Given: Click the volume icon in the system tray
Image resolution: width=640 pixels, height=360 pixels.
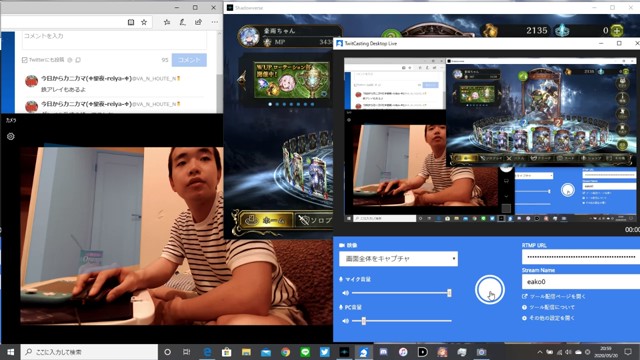Looking at the screenshot, I should 569,352.
